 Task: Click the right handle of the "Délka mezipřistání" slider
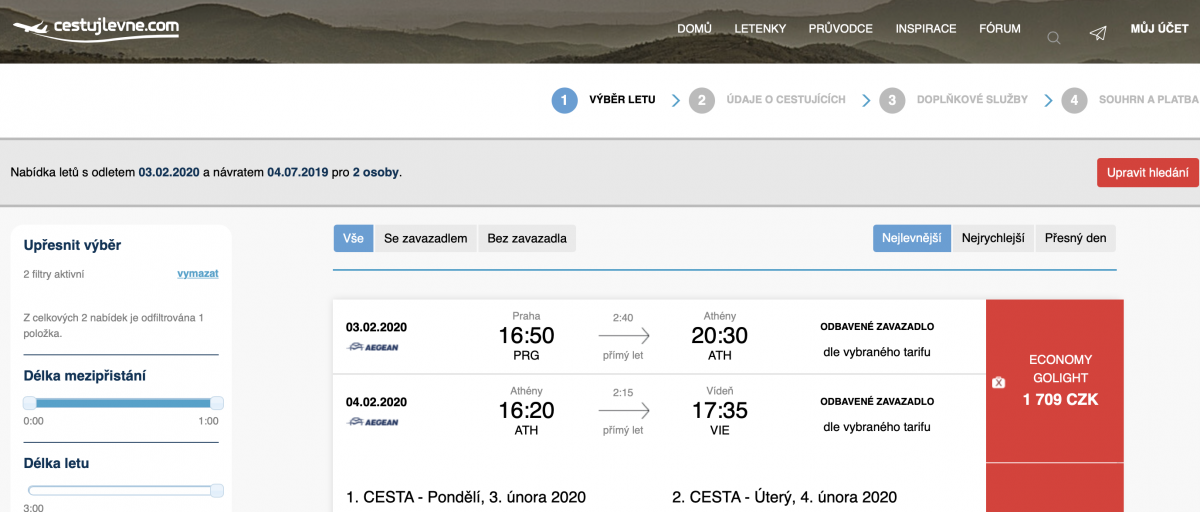tap(217, 403)
